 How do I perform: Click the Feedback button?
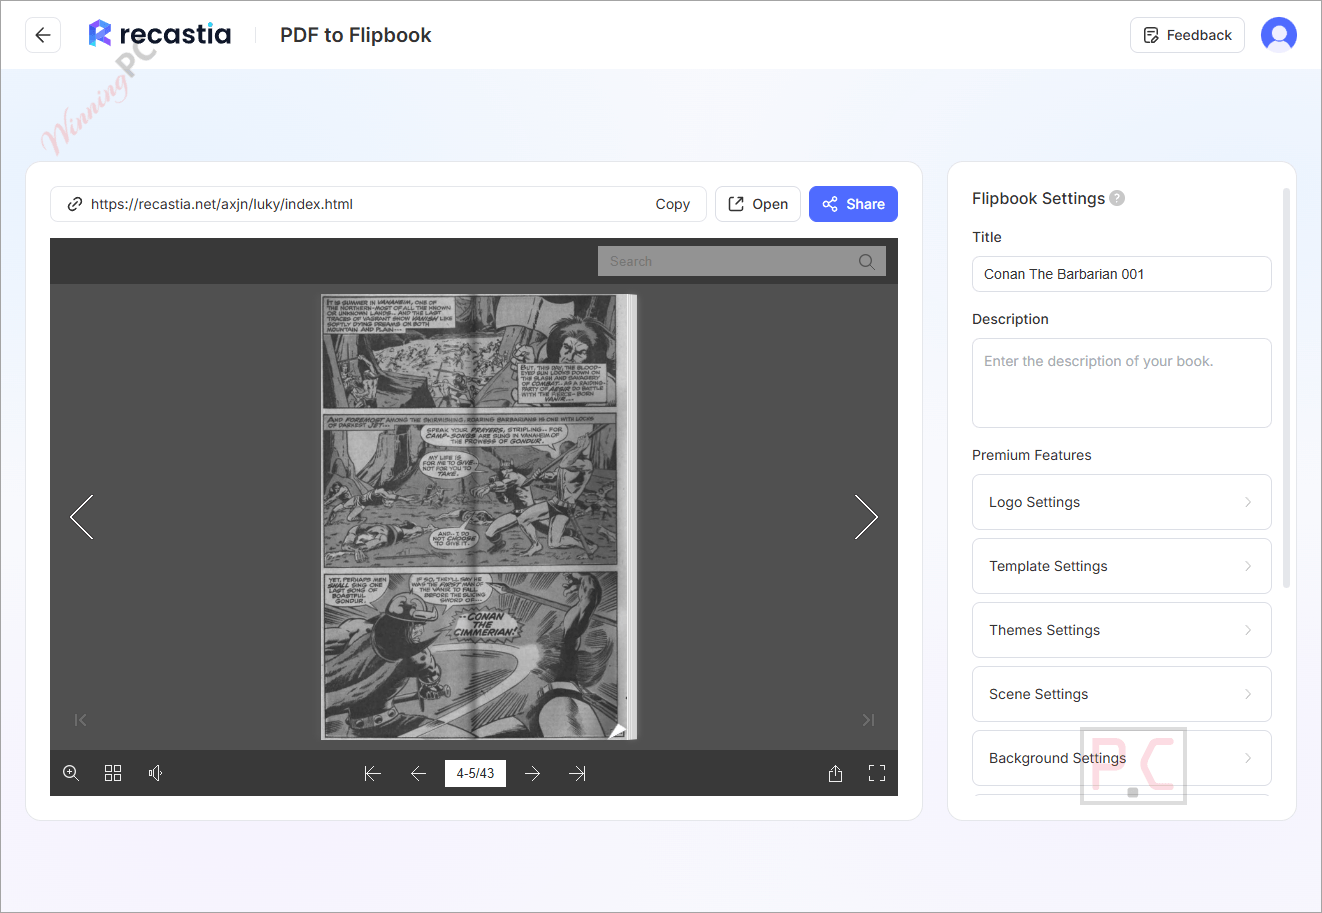coord(1187,35)
